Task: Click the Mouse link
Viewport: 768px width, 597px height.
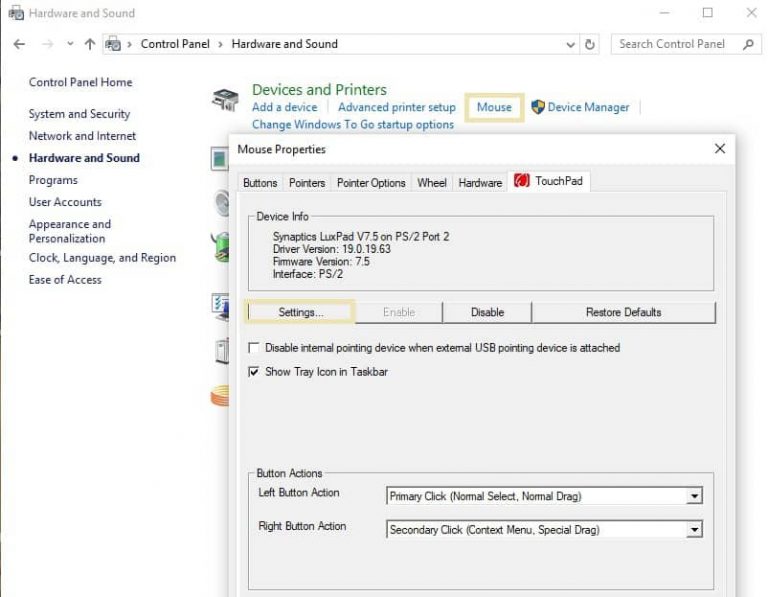Action: [x=494, y=107]
